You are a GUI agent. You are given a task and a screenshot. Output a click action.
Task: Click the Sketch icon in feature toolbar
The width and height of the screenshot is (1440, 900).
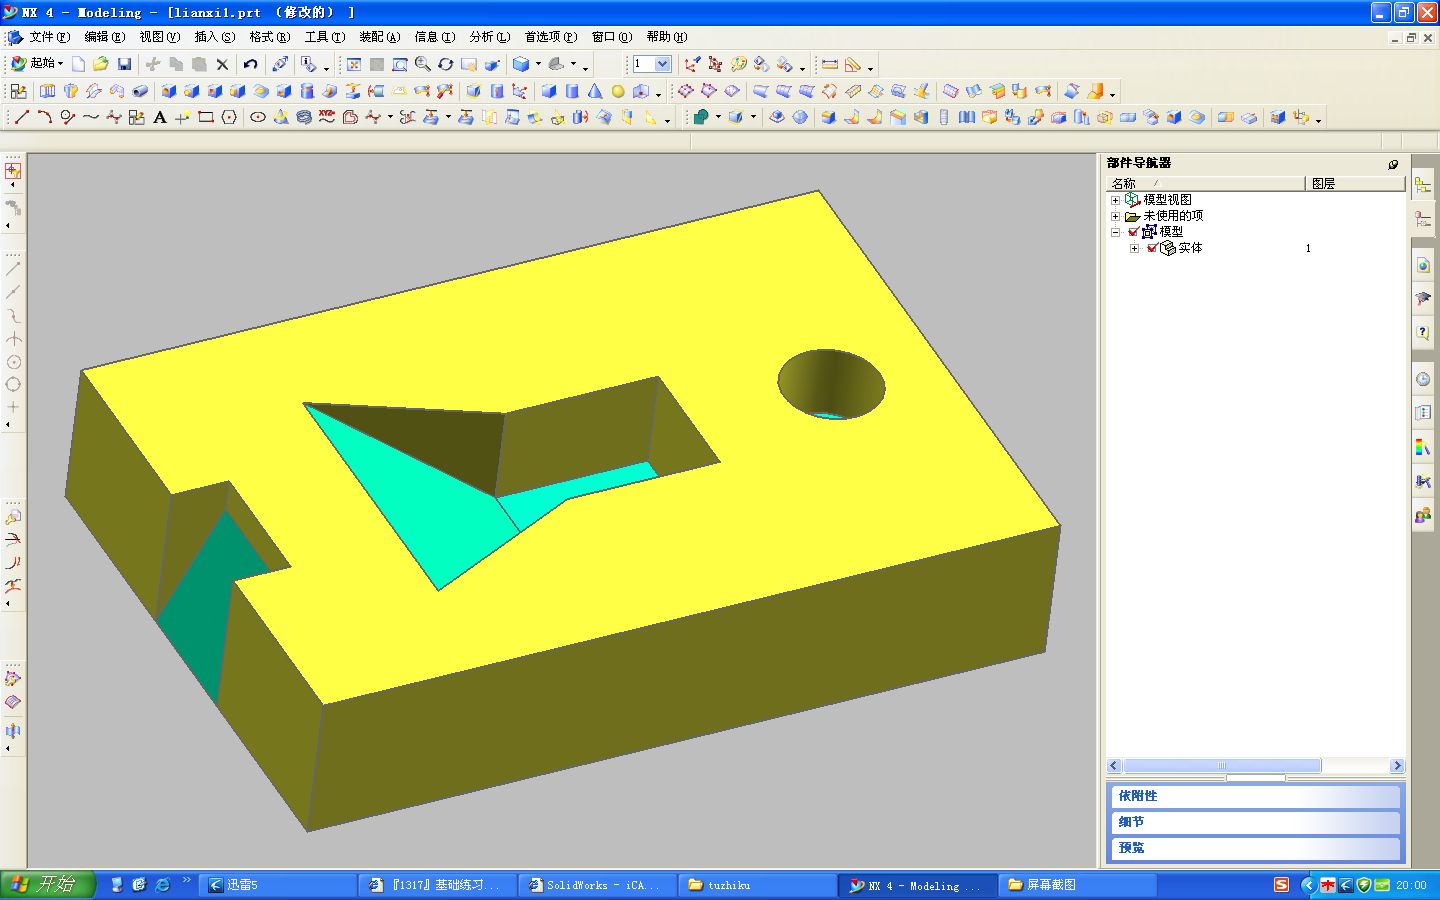(x=19, y=91)
